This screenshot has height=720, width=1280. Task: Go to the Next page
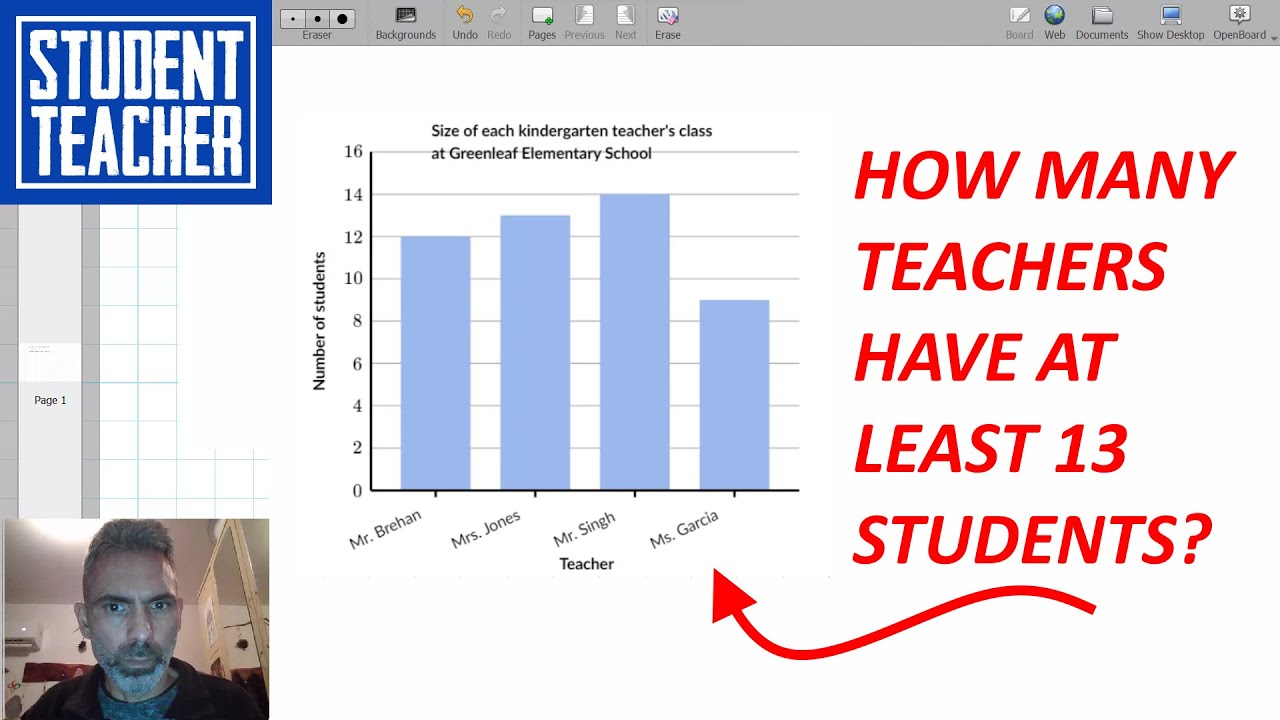coord(626,23)
